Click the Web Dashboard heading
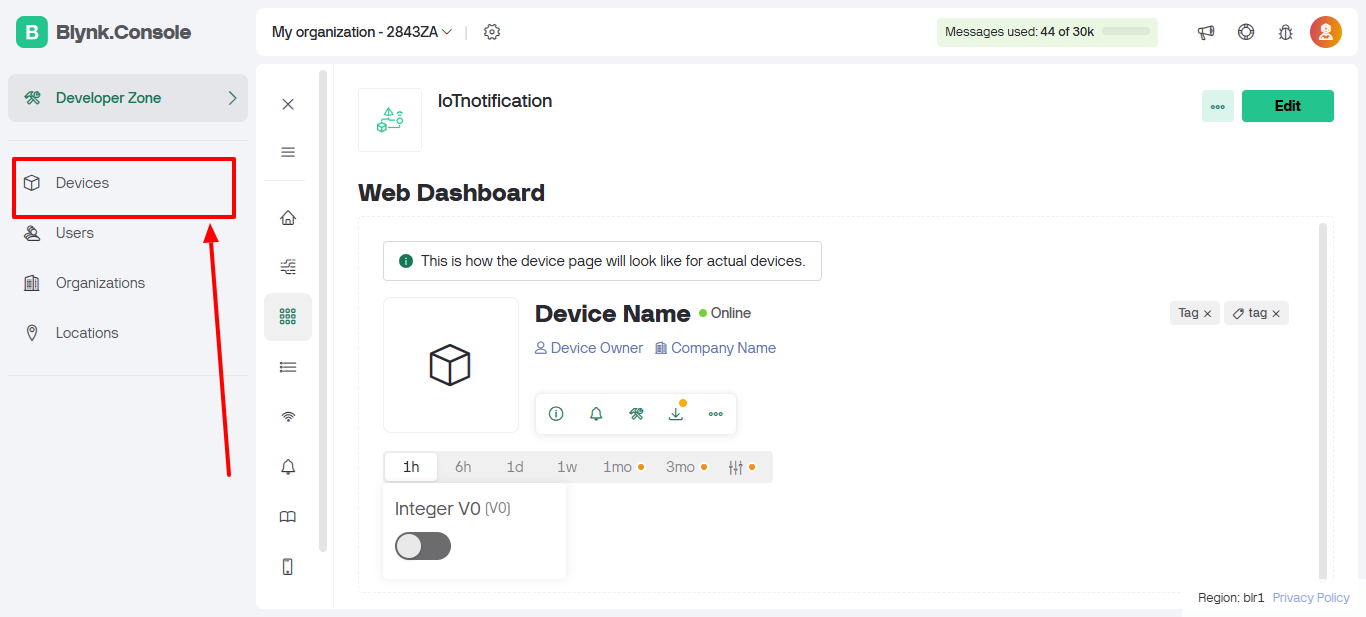Viewport: 1366px width, 617px height. 452,193
